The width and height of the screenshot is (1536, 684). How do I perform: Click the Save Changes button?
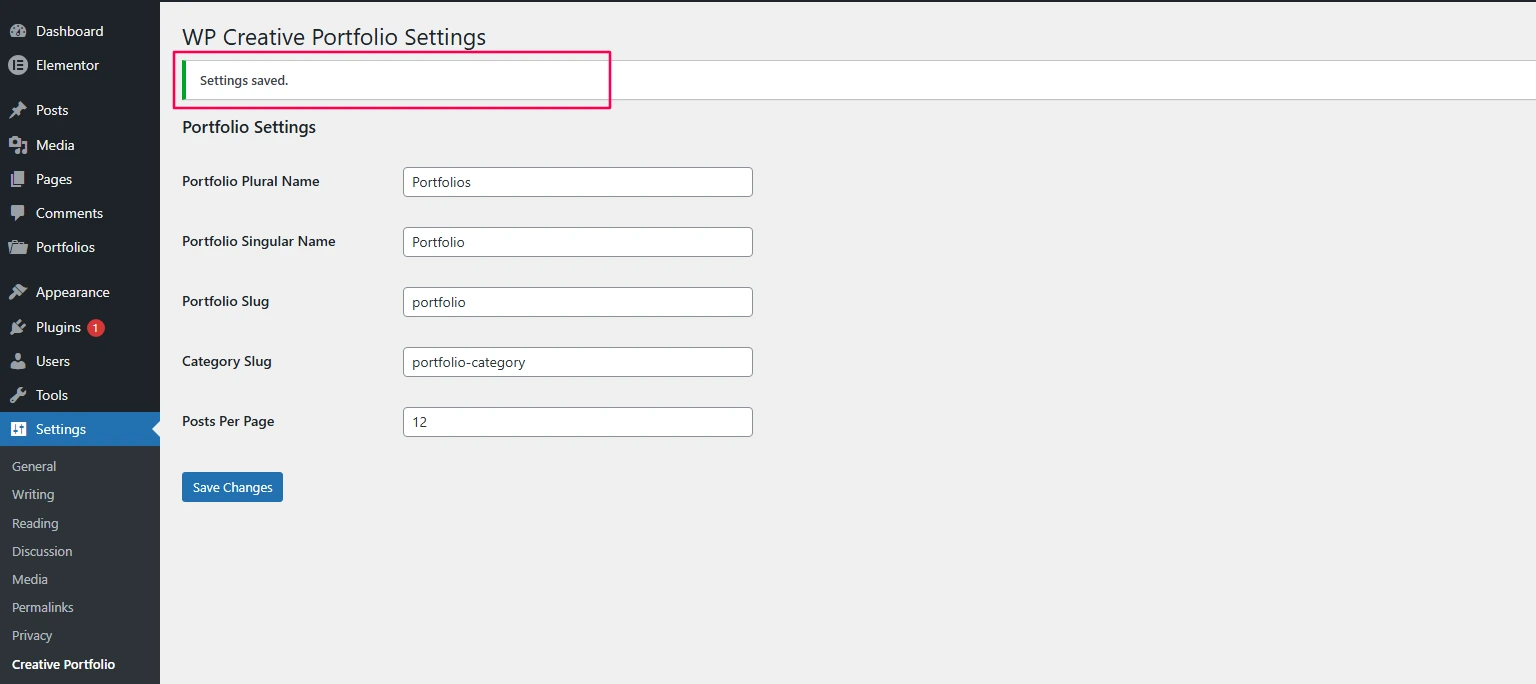point(232,487)
